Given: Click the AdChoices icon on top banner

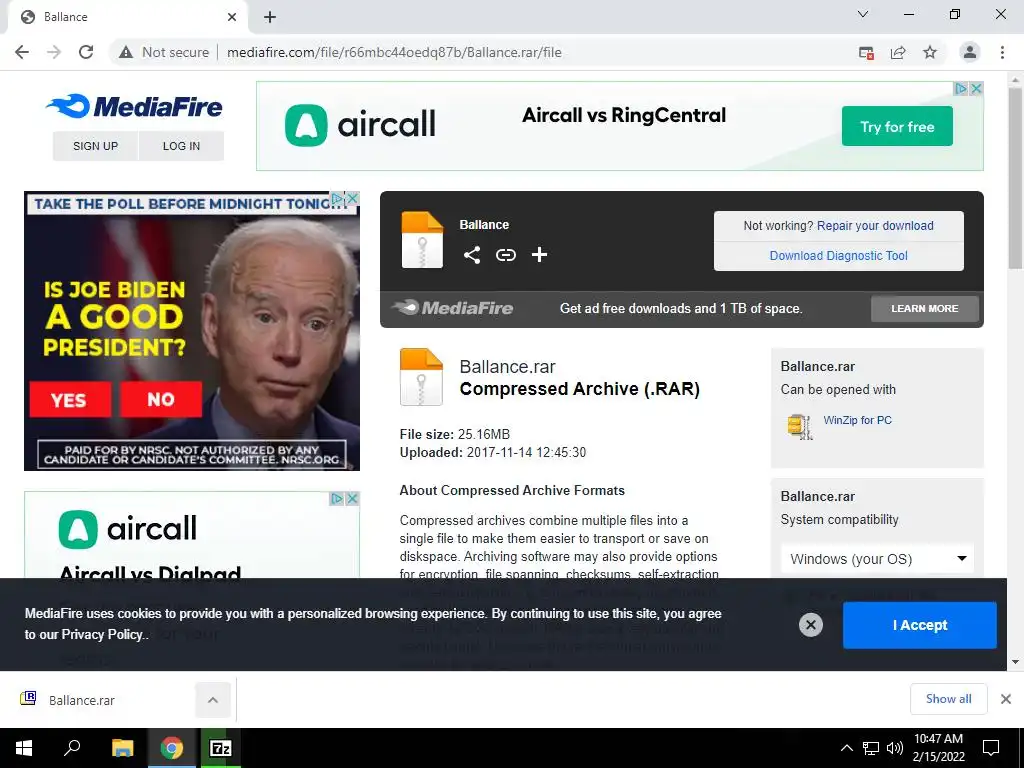Looking at the screenshot, I should coord(961,88).
